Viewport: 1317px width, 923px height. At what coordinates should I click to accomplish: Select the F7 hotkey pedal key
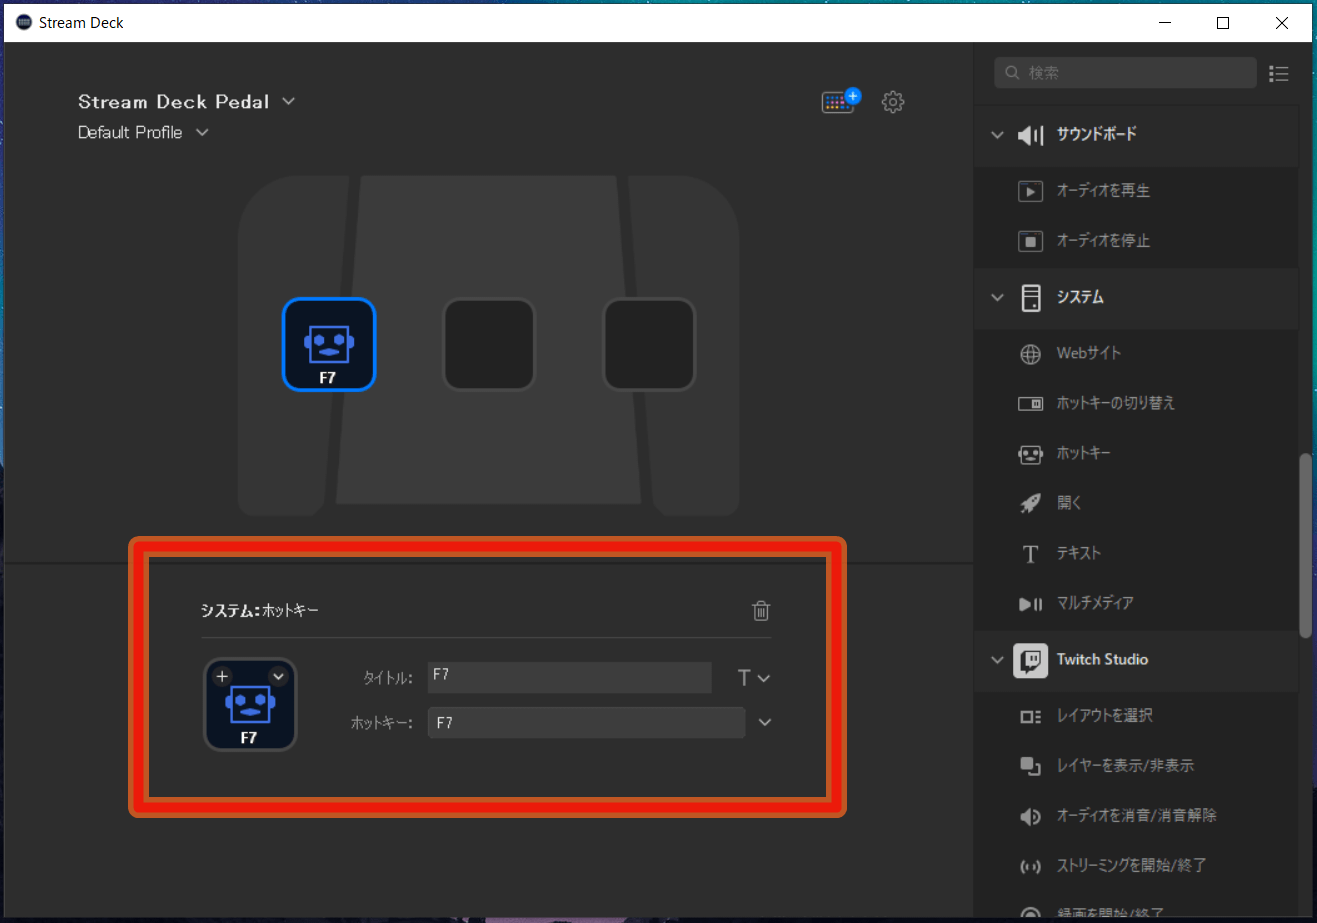(x=329, y=344)
